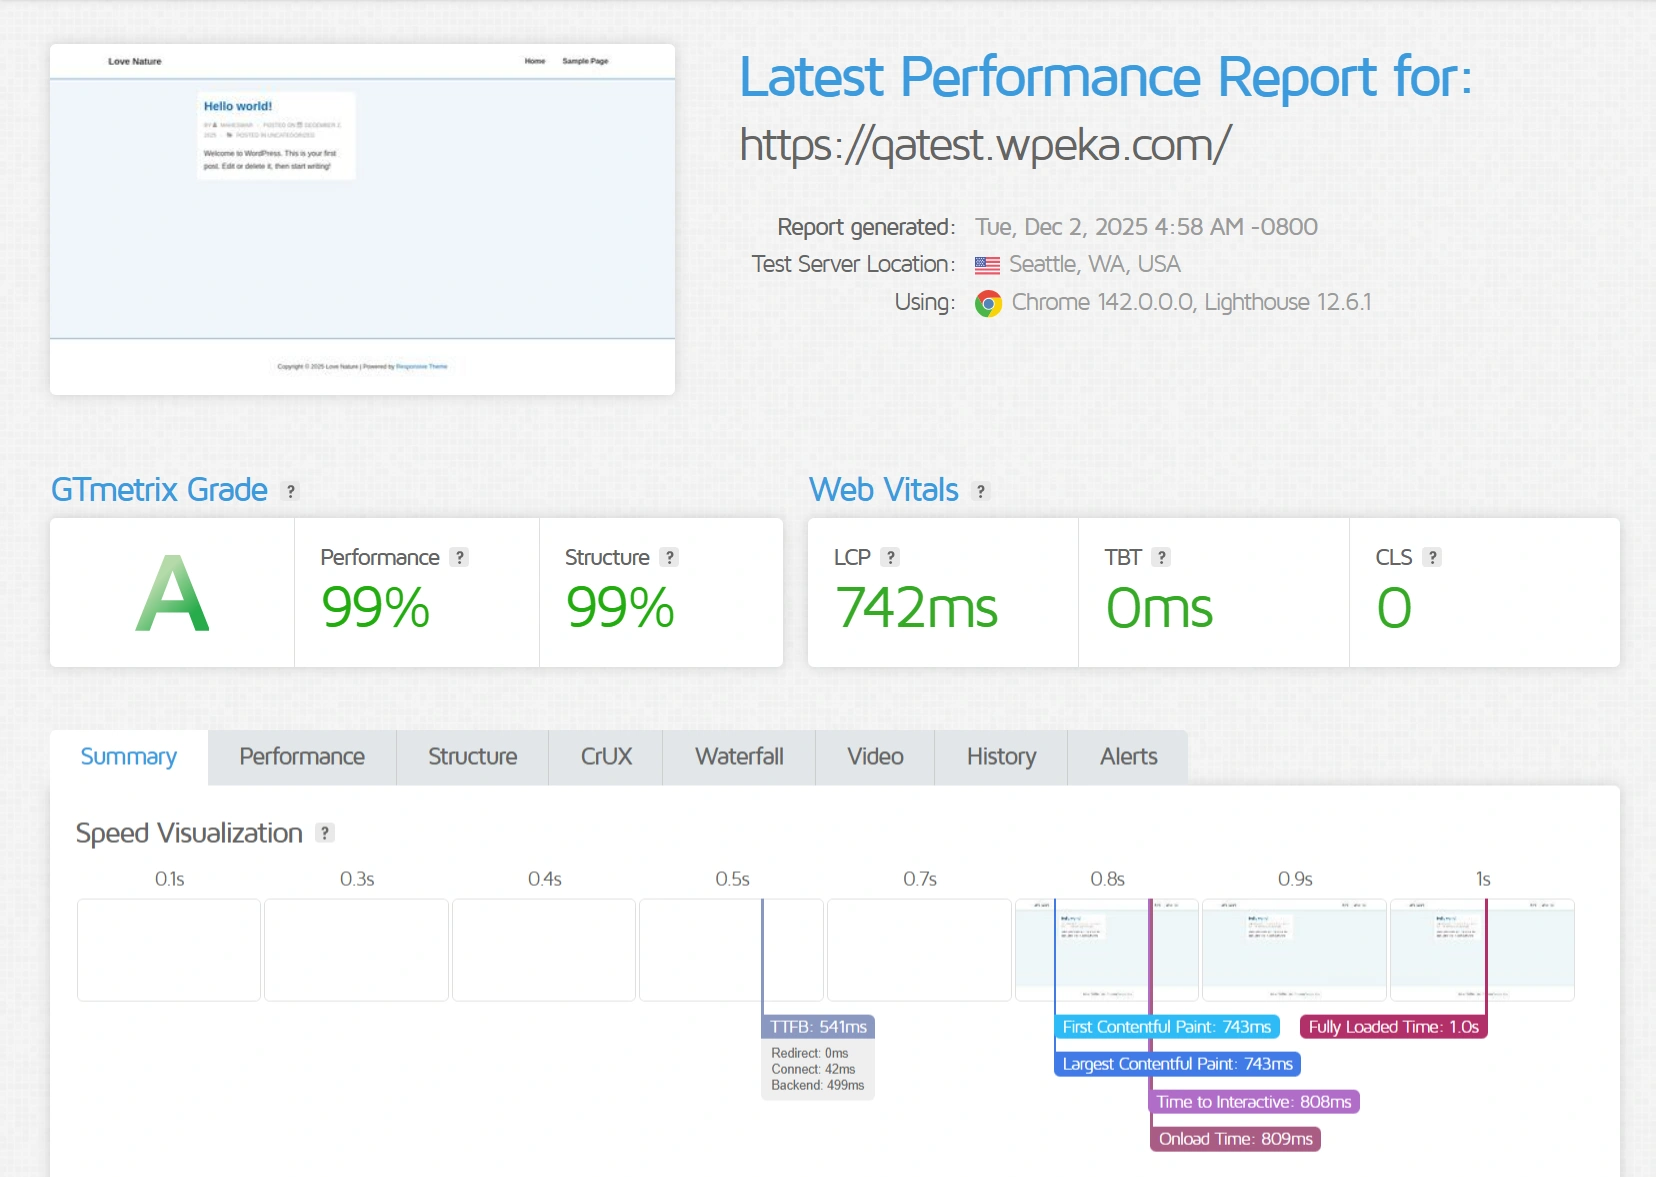Image resolution: width=1656 pixels, height=1177 pixels.
Task: Click the Speed Visualization help icon
Action: tap(325, 833)
